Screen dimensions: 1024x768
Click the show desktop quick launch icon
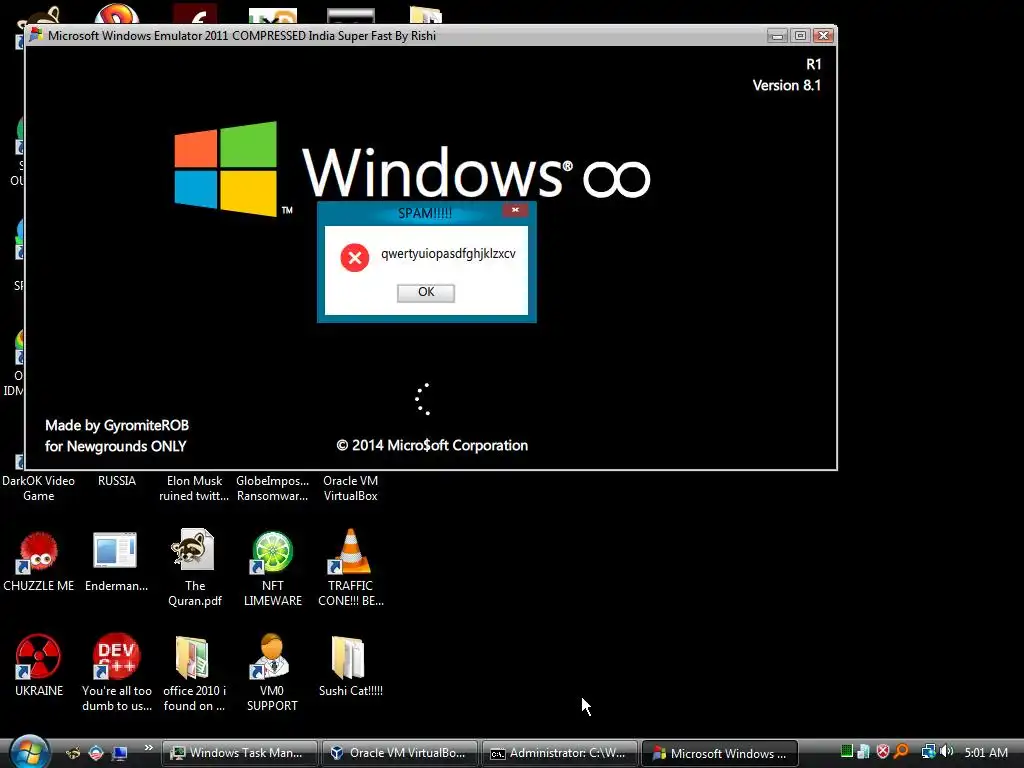(120, 753)
